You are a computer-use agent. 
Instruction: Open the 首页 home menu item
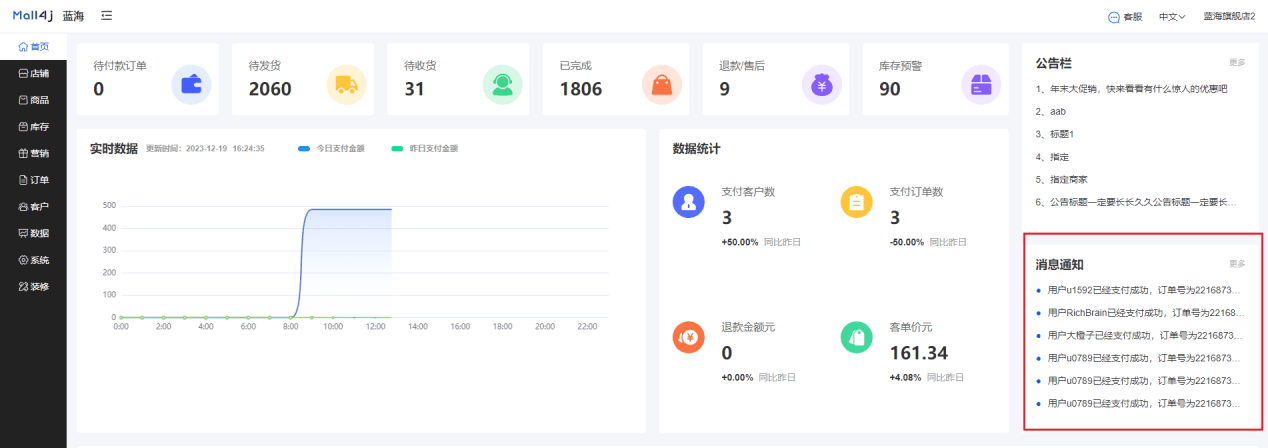coord(33,46)
